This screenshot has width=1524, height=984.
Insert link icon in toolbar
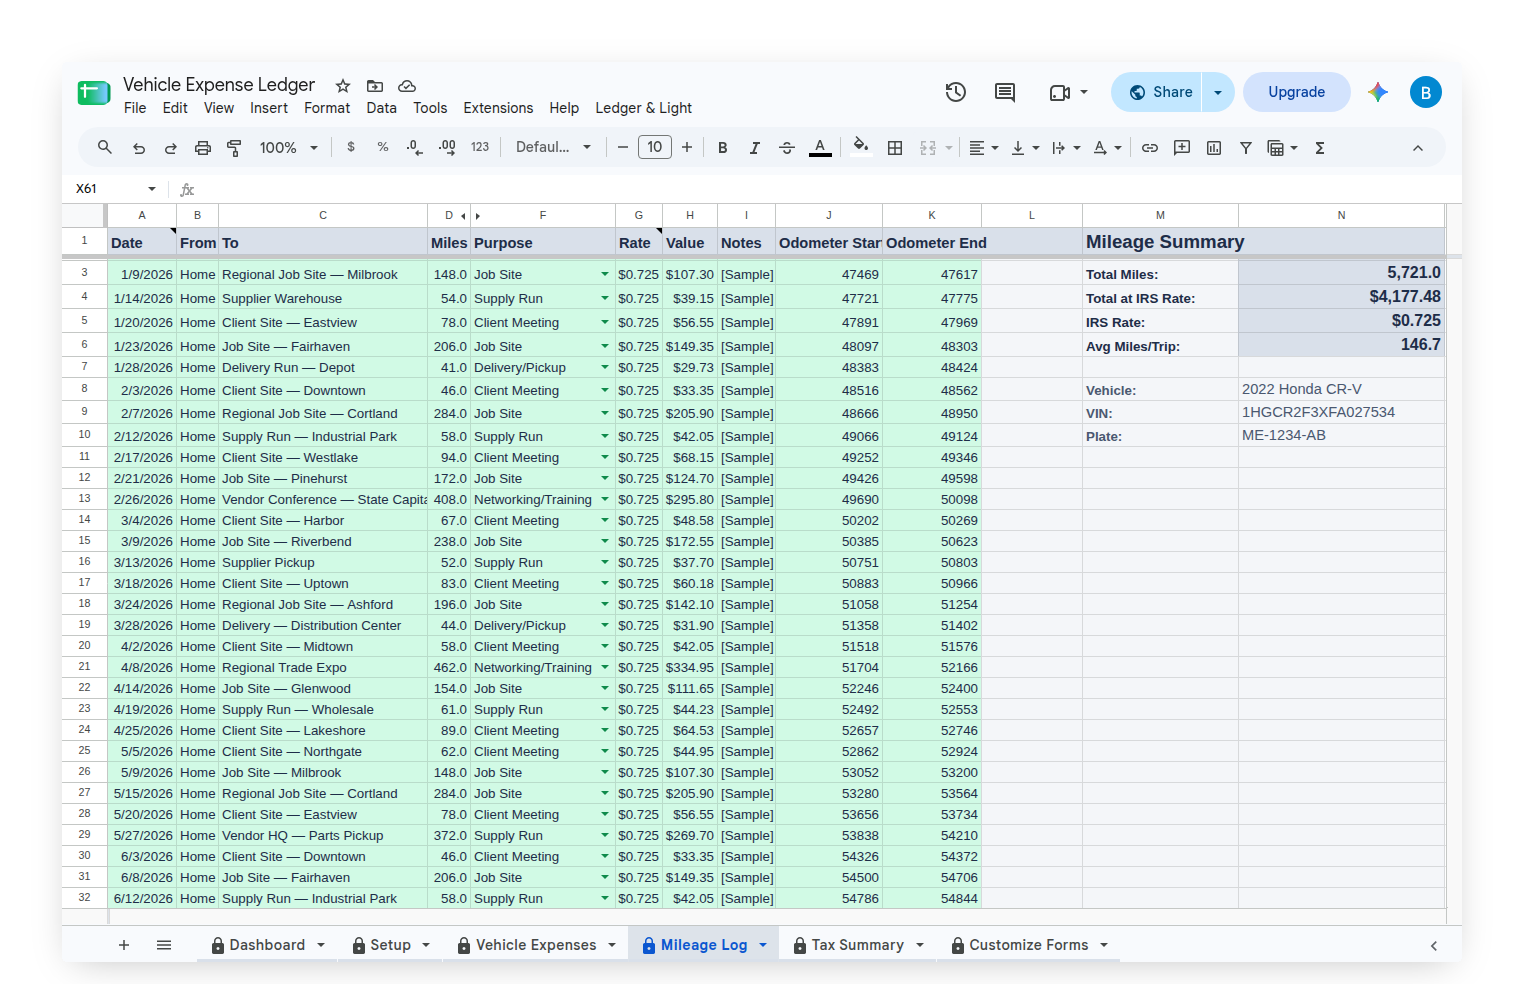1150,148
